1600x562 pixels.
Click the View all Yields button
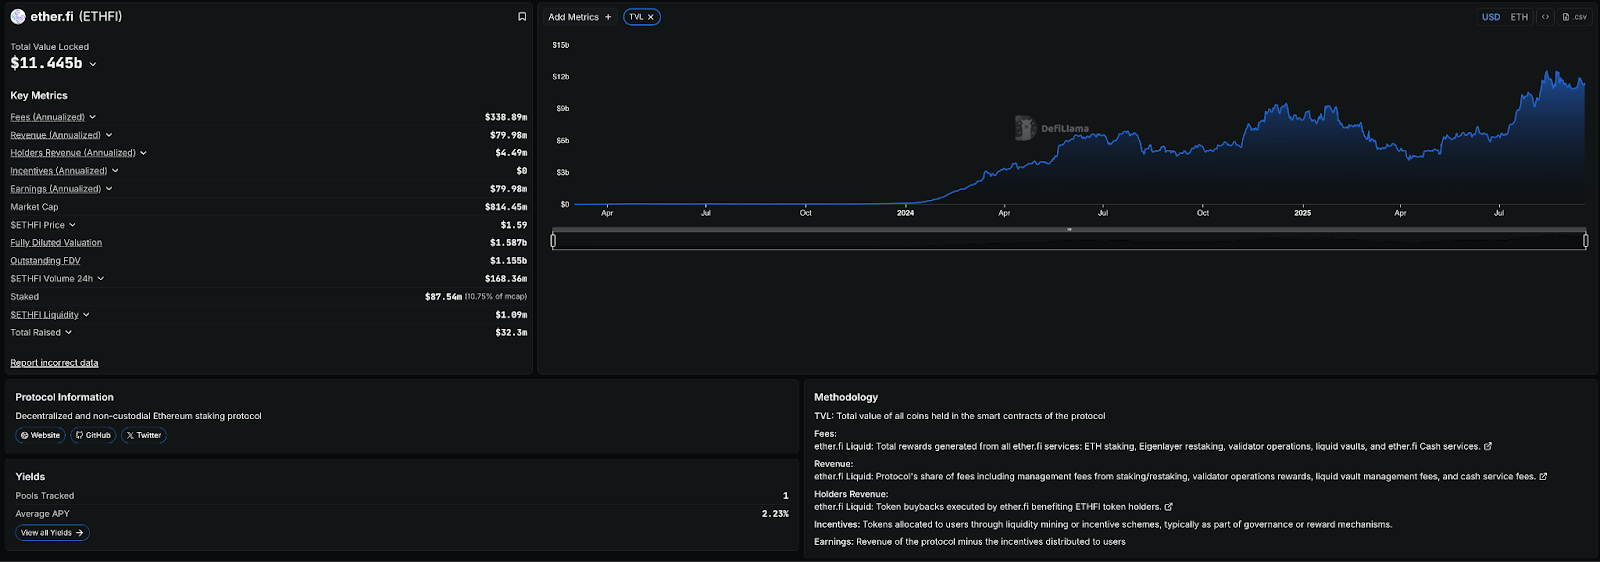52,533
